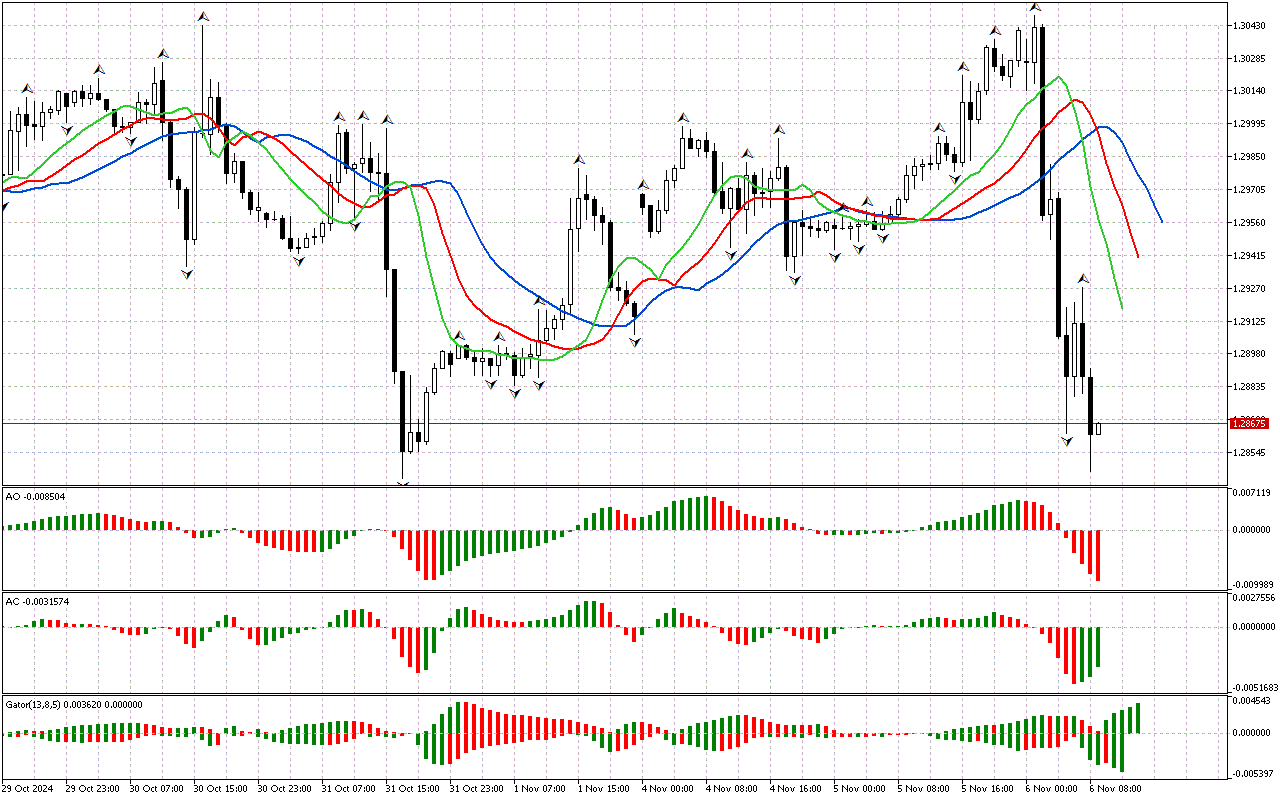Click the 1.28835 price scale label
The height and width of the screenshot is (800, 1280).
(1250, 387)
